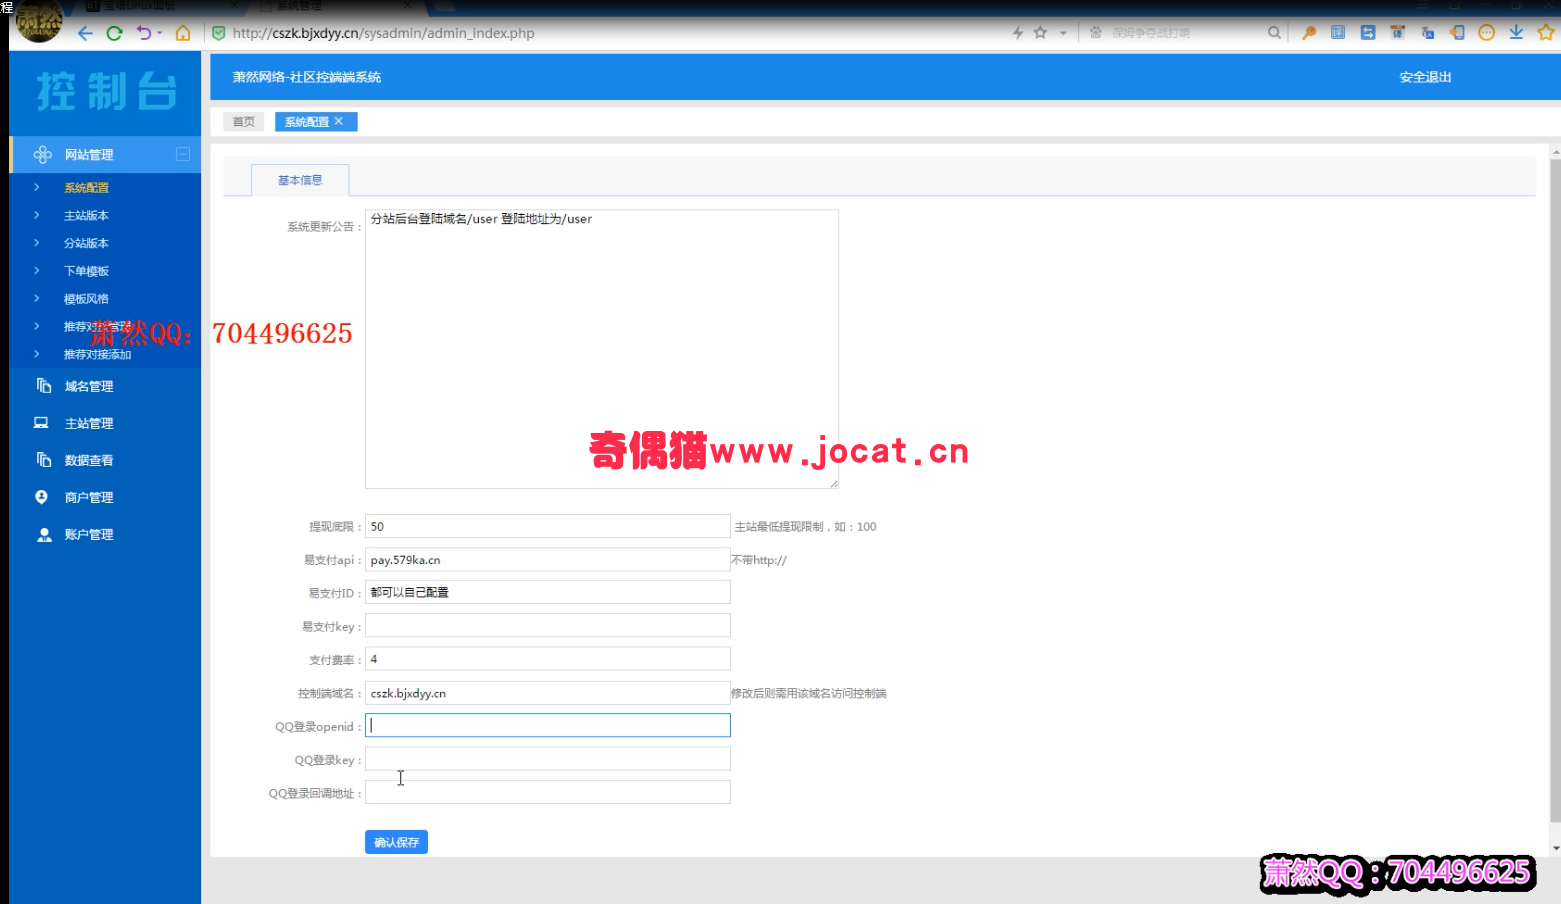The width and height of the screenshot is (1561, 904).
Task: Click the 确认保存 button
Action: point(396,842)
